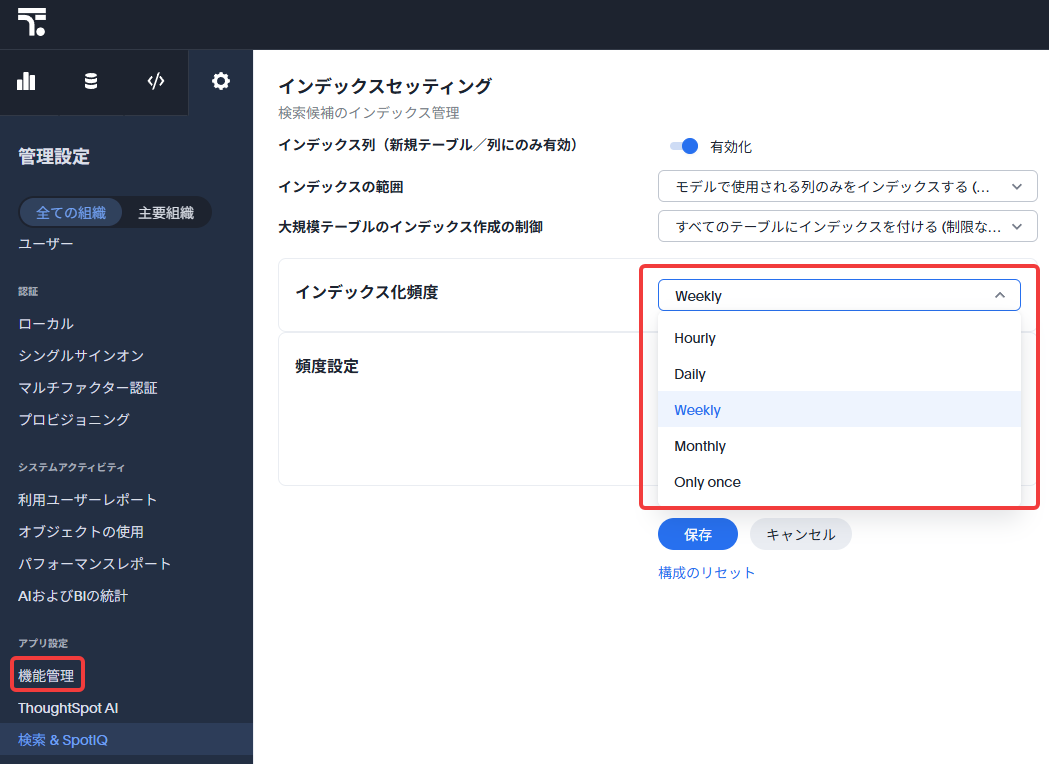Collapse the Weekly frequency dropdown

tap(839, 295)
